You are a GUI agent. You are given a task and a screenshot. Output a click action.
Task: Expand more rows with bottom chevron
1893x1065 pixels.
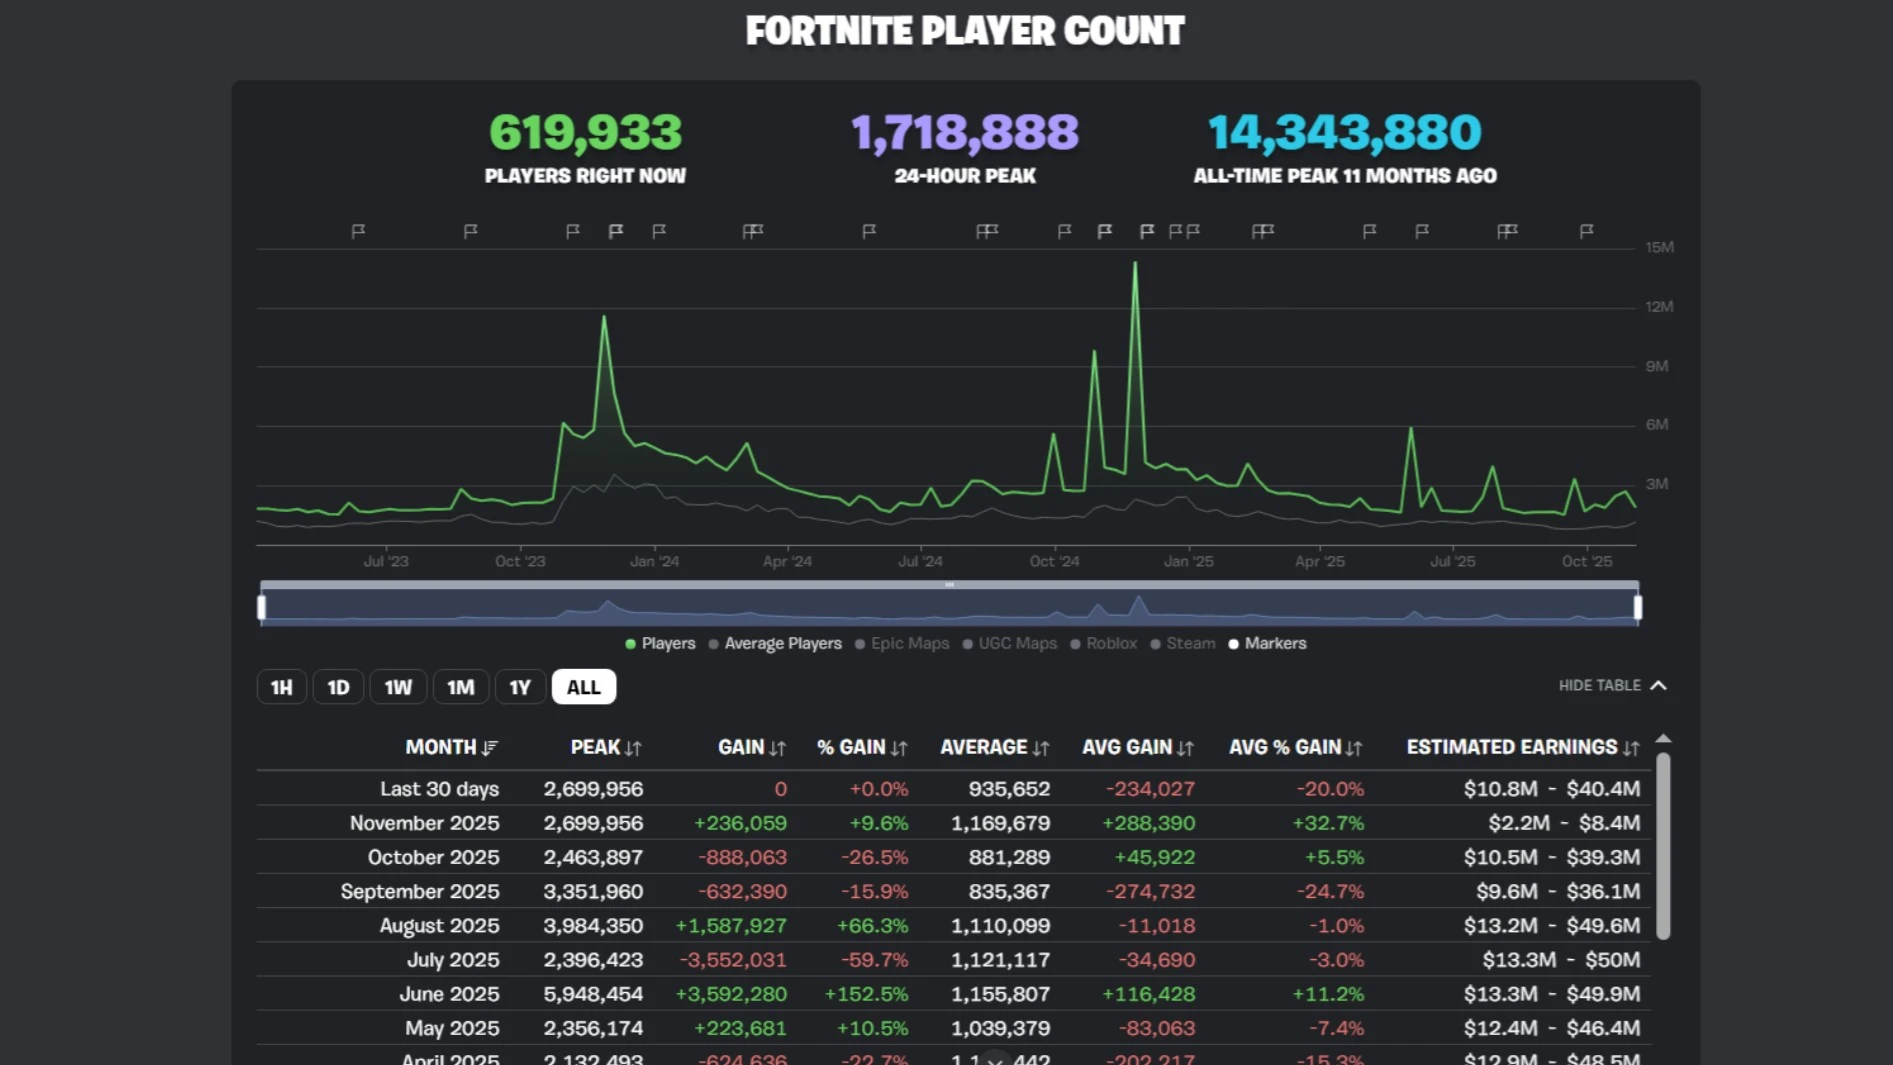pyautogui.click(x=994, y=1059)
